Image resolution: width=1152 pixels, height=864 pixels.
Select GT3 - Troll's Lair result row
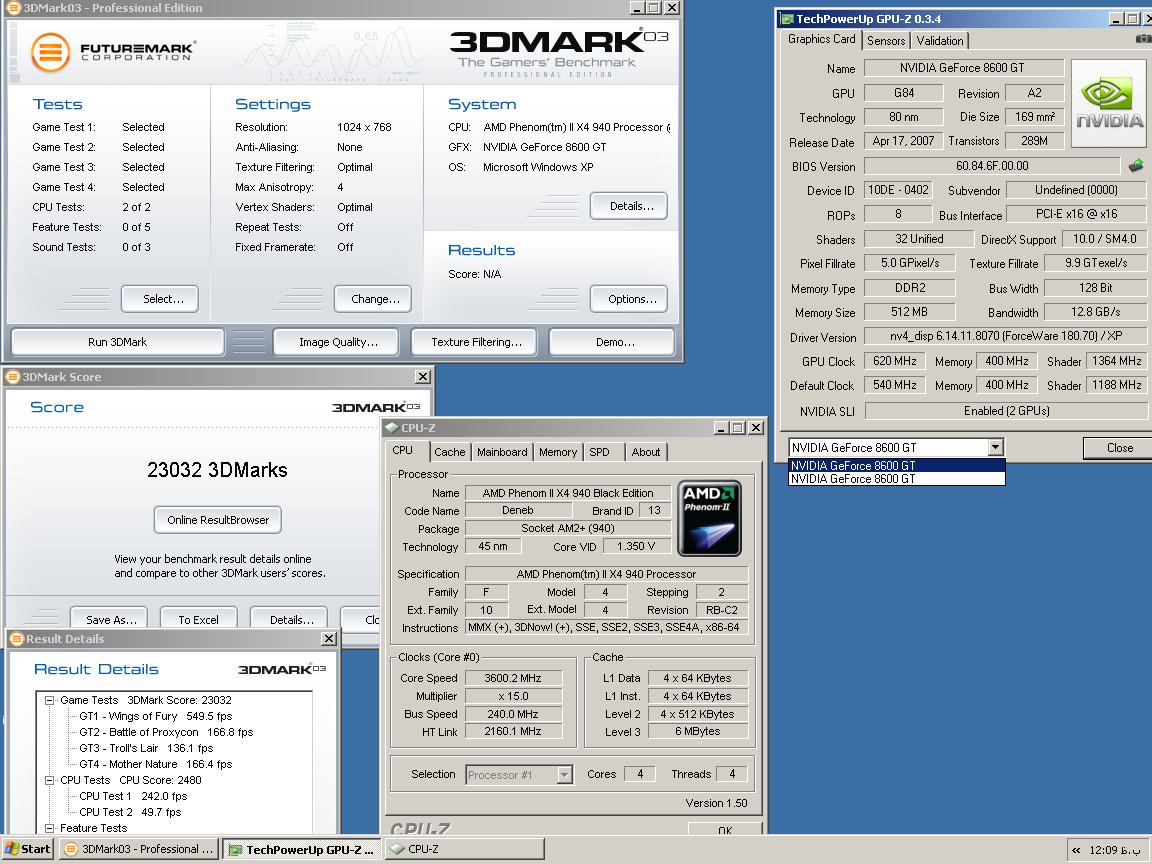click(146, 749)
